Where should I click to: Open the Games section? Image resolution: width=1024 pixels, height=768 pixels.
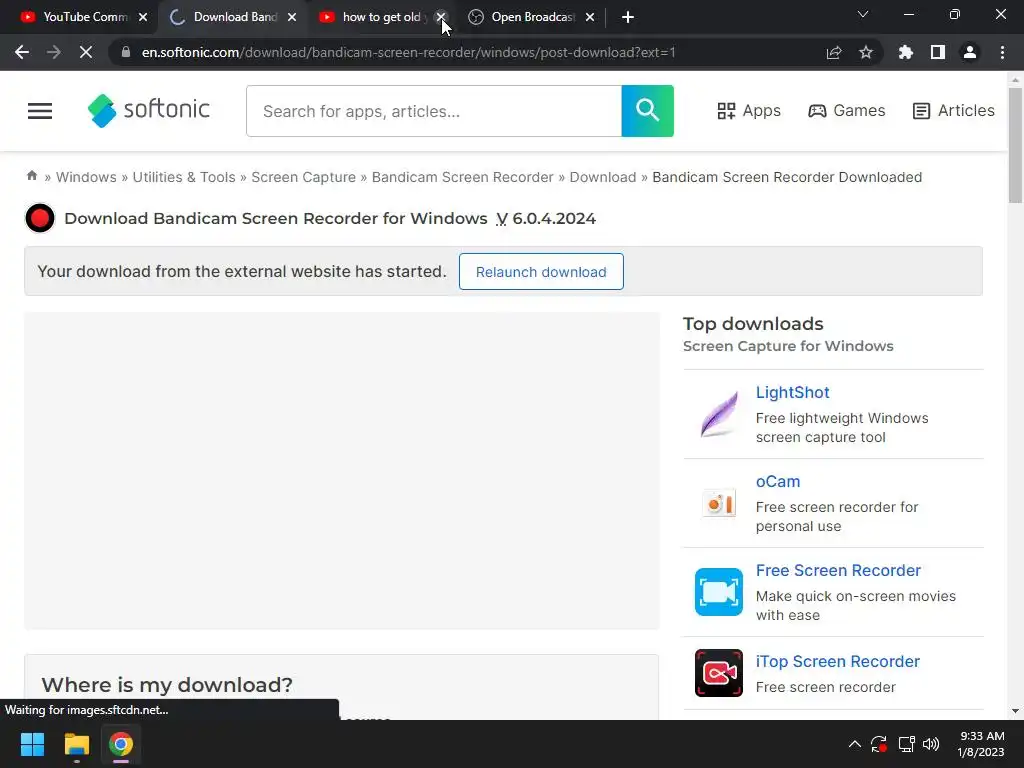(846, 111)
